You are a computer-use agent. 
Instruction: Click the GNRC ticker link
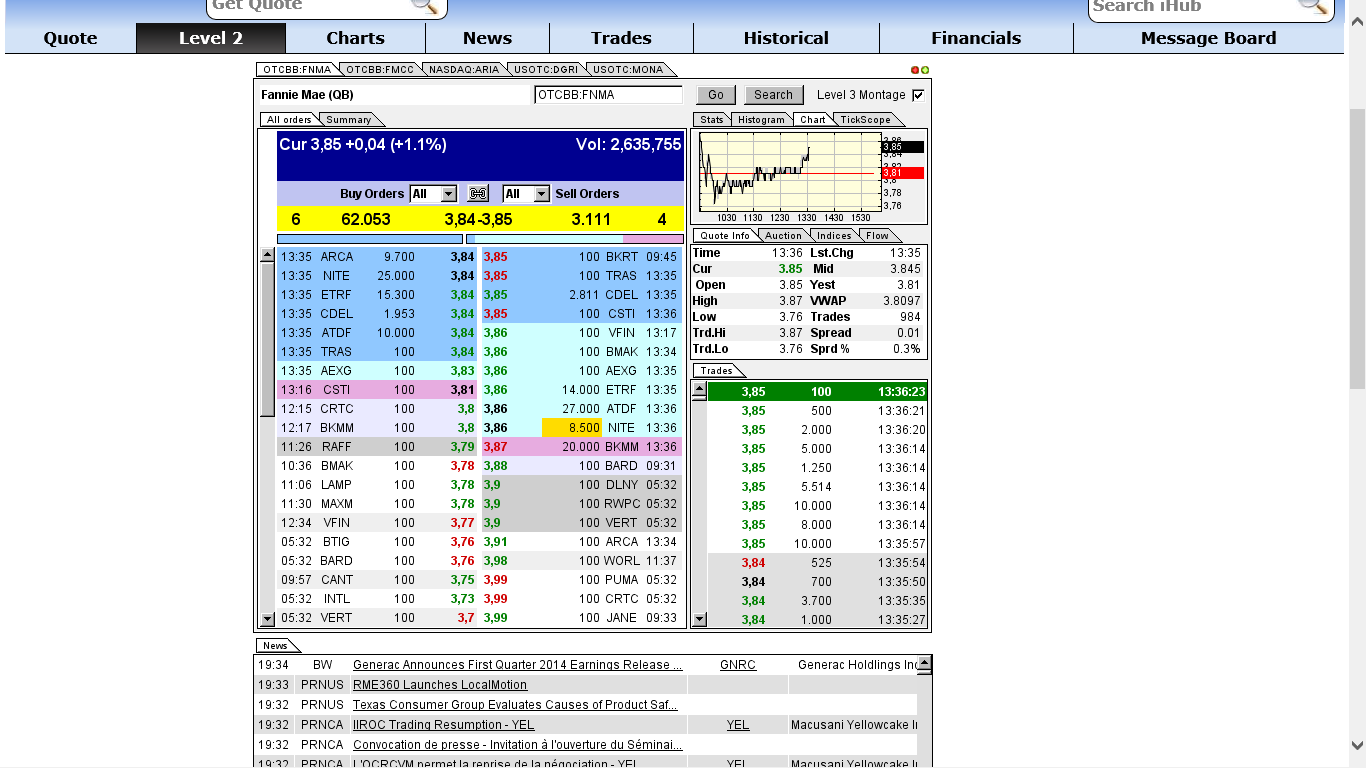click(738, 665)
